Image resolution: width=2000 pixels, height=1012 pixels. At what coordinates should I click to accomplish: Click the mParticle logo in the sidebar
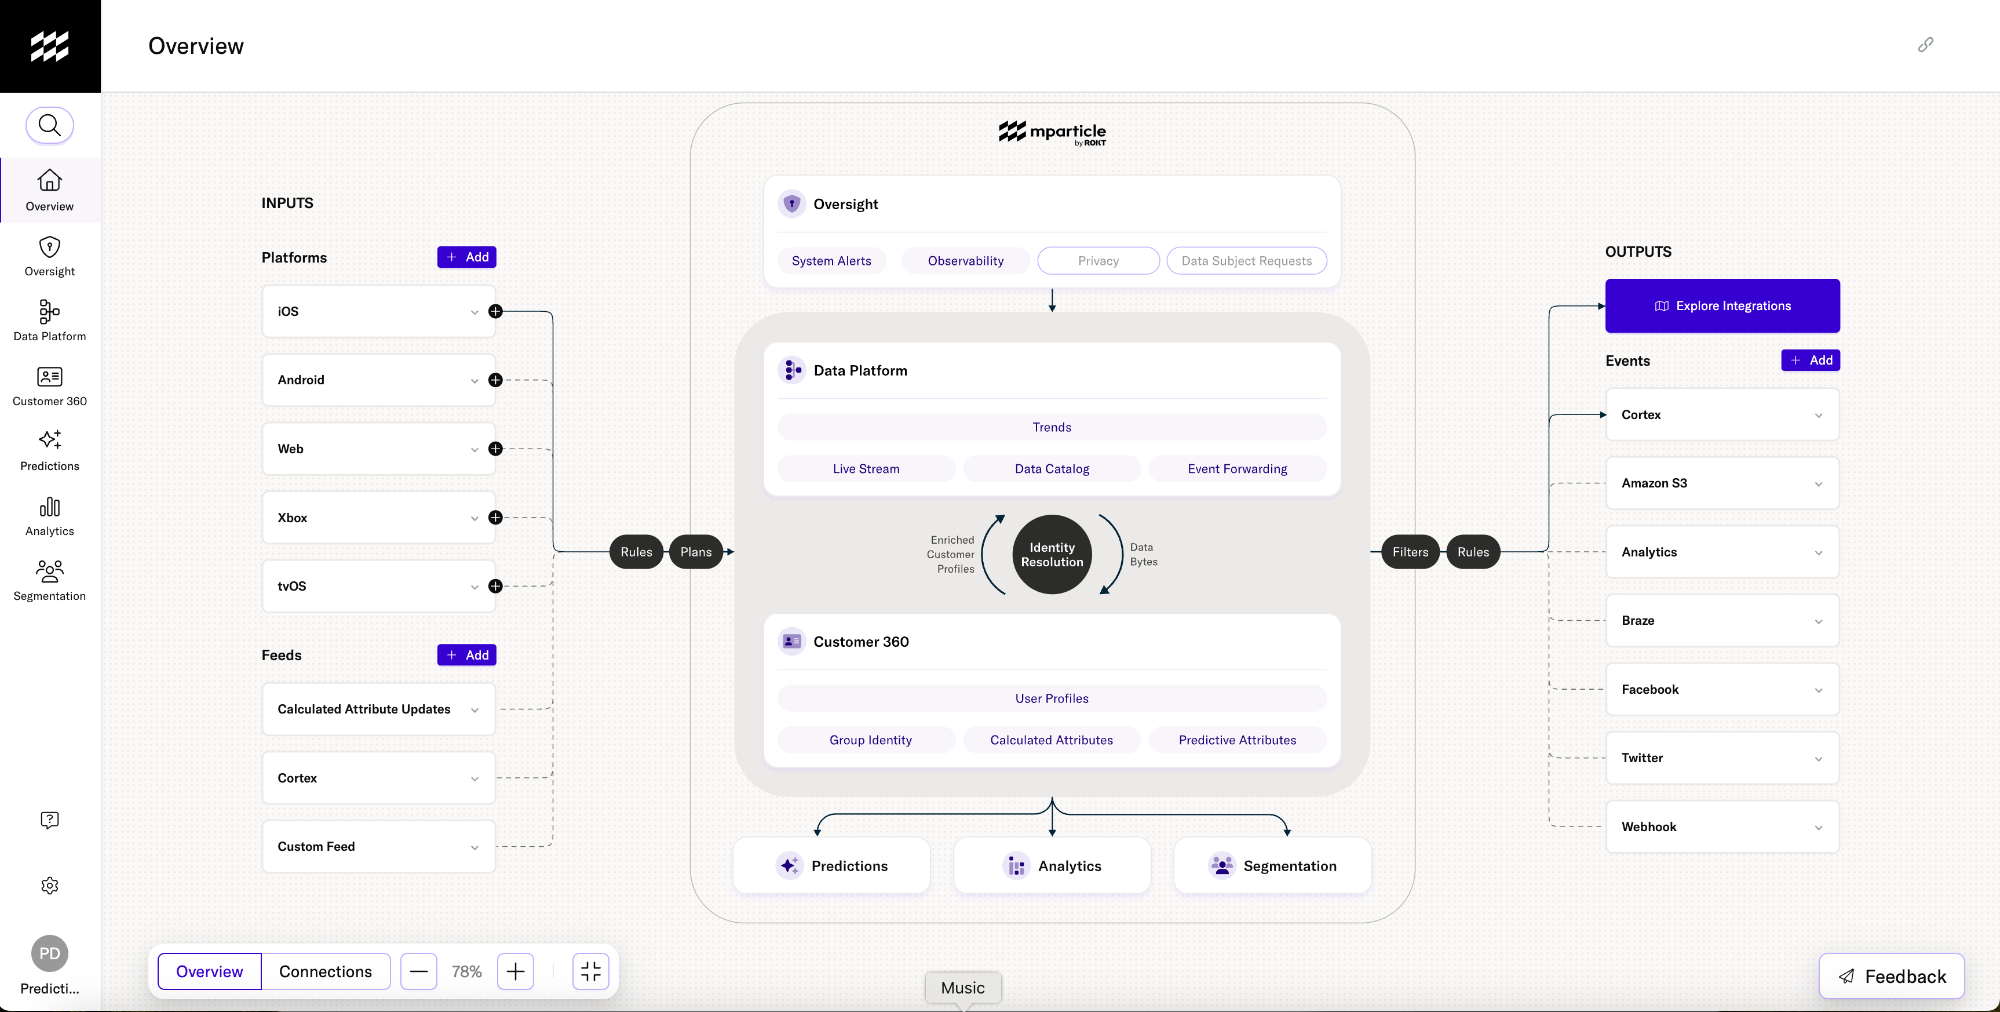pyautogui.click(x=50, y=46)
